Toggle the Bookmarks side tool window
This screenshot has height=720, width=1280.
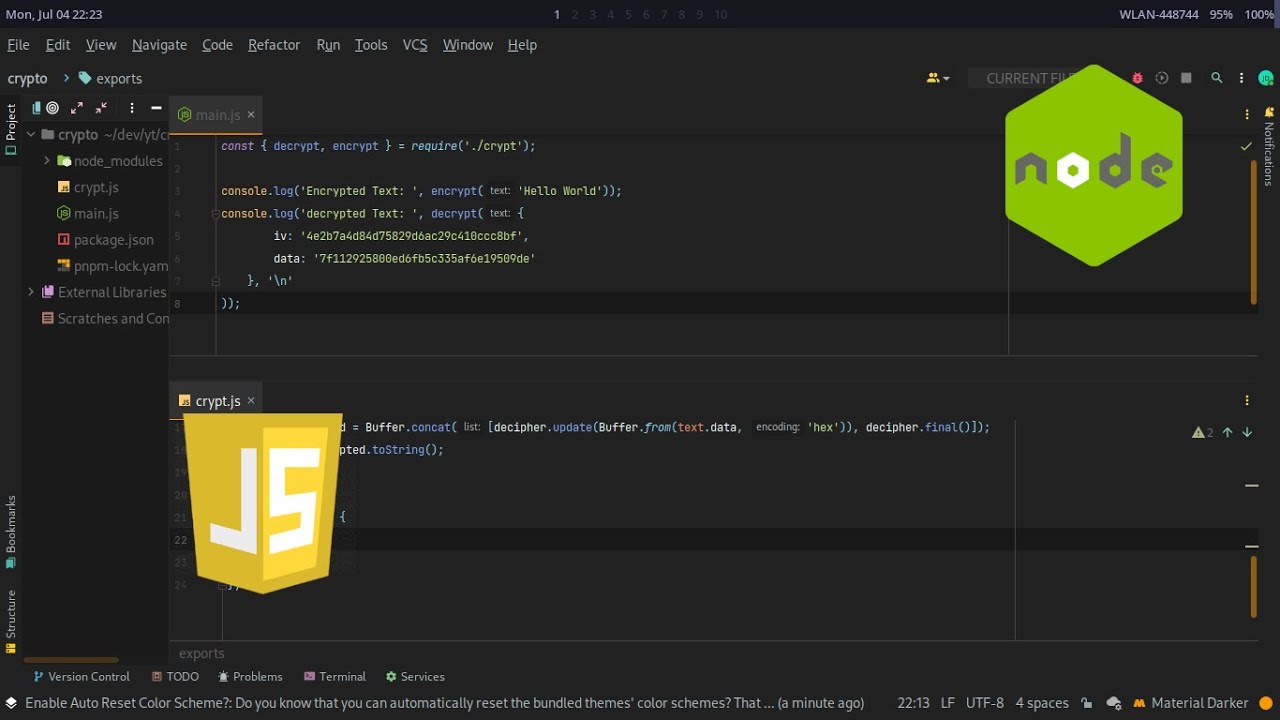tap(11, 532)
